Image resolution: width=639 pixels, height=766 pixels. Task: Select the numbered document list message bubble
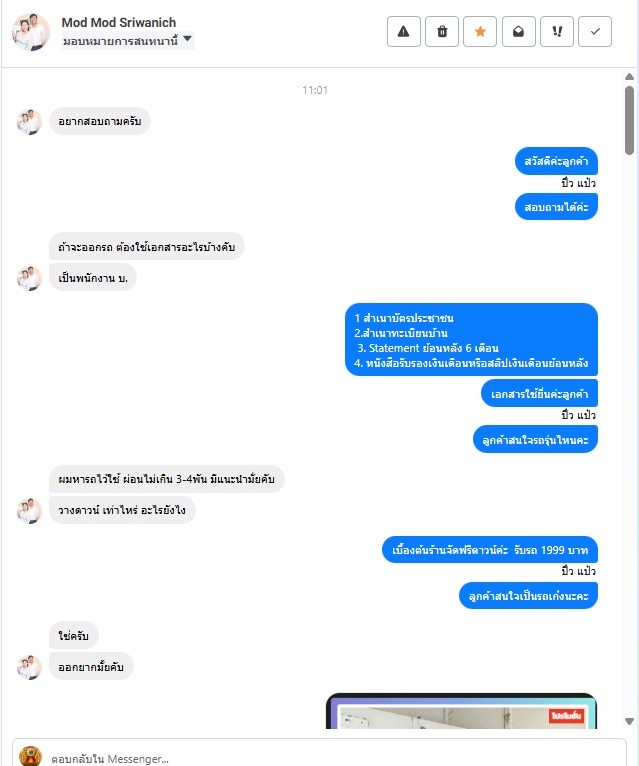point(471,340)
